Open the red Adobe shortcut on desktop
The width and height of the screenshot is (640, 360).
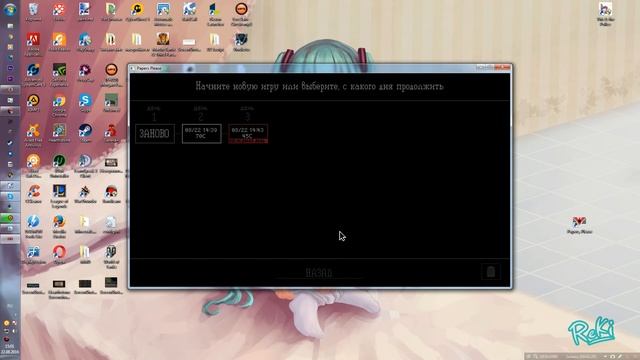coord(33,44)
